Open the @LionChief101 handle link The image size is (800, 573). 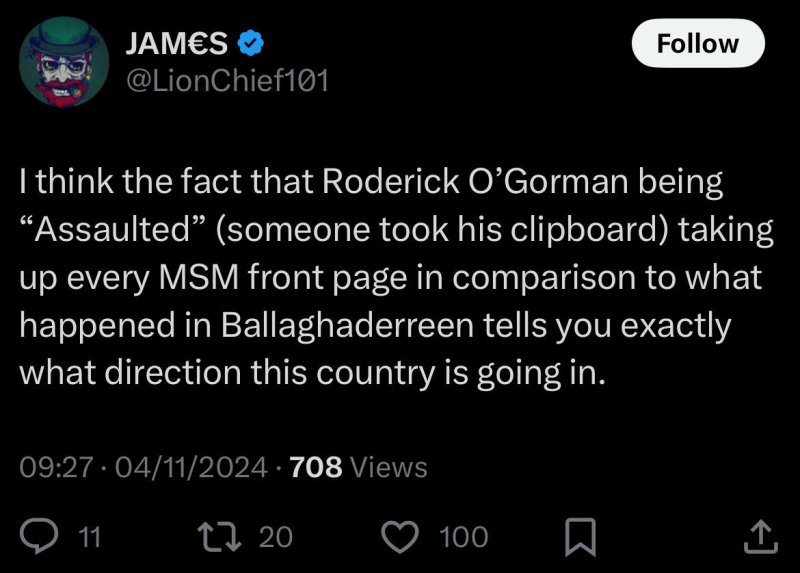[224, 80]
